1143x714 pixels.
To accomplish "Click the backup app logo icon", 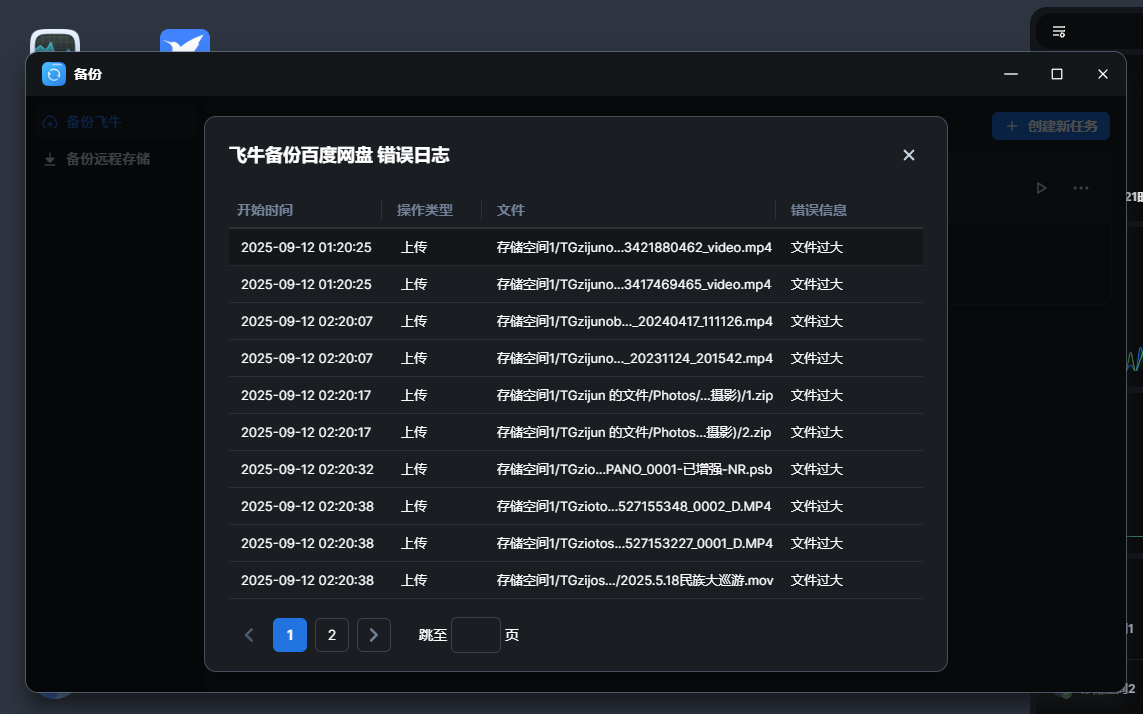I will [54, 74].
